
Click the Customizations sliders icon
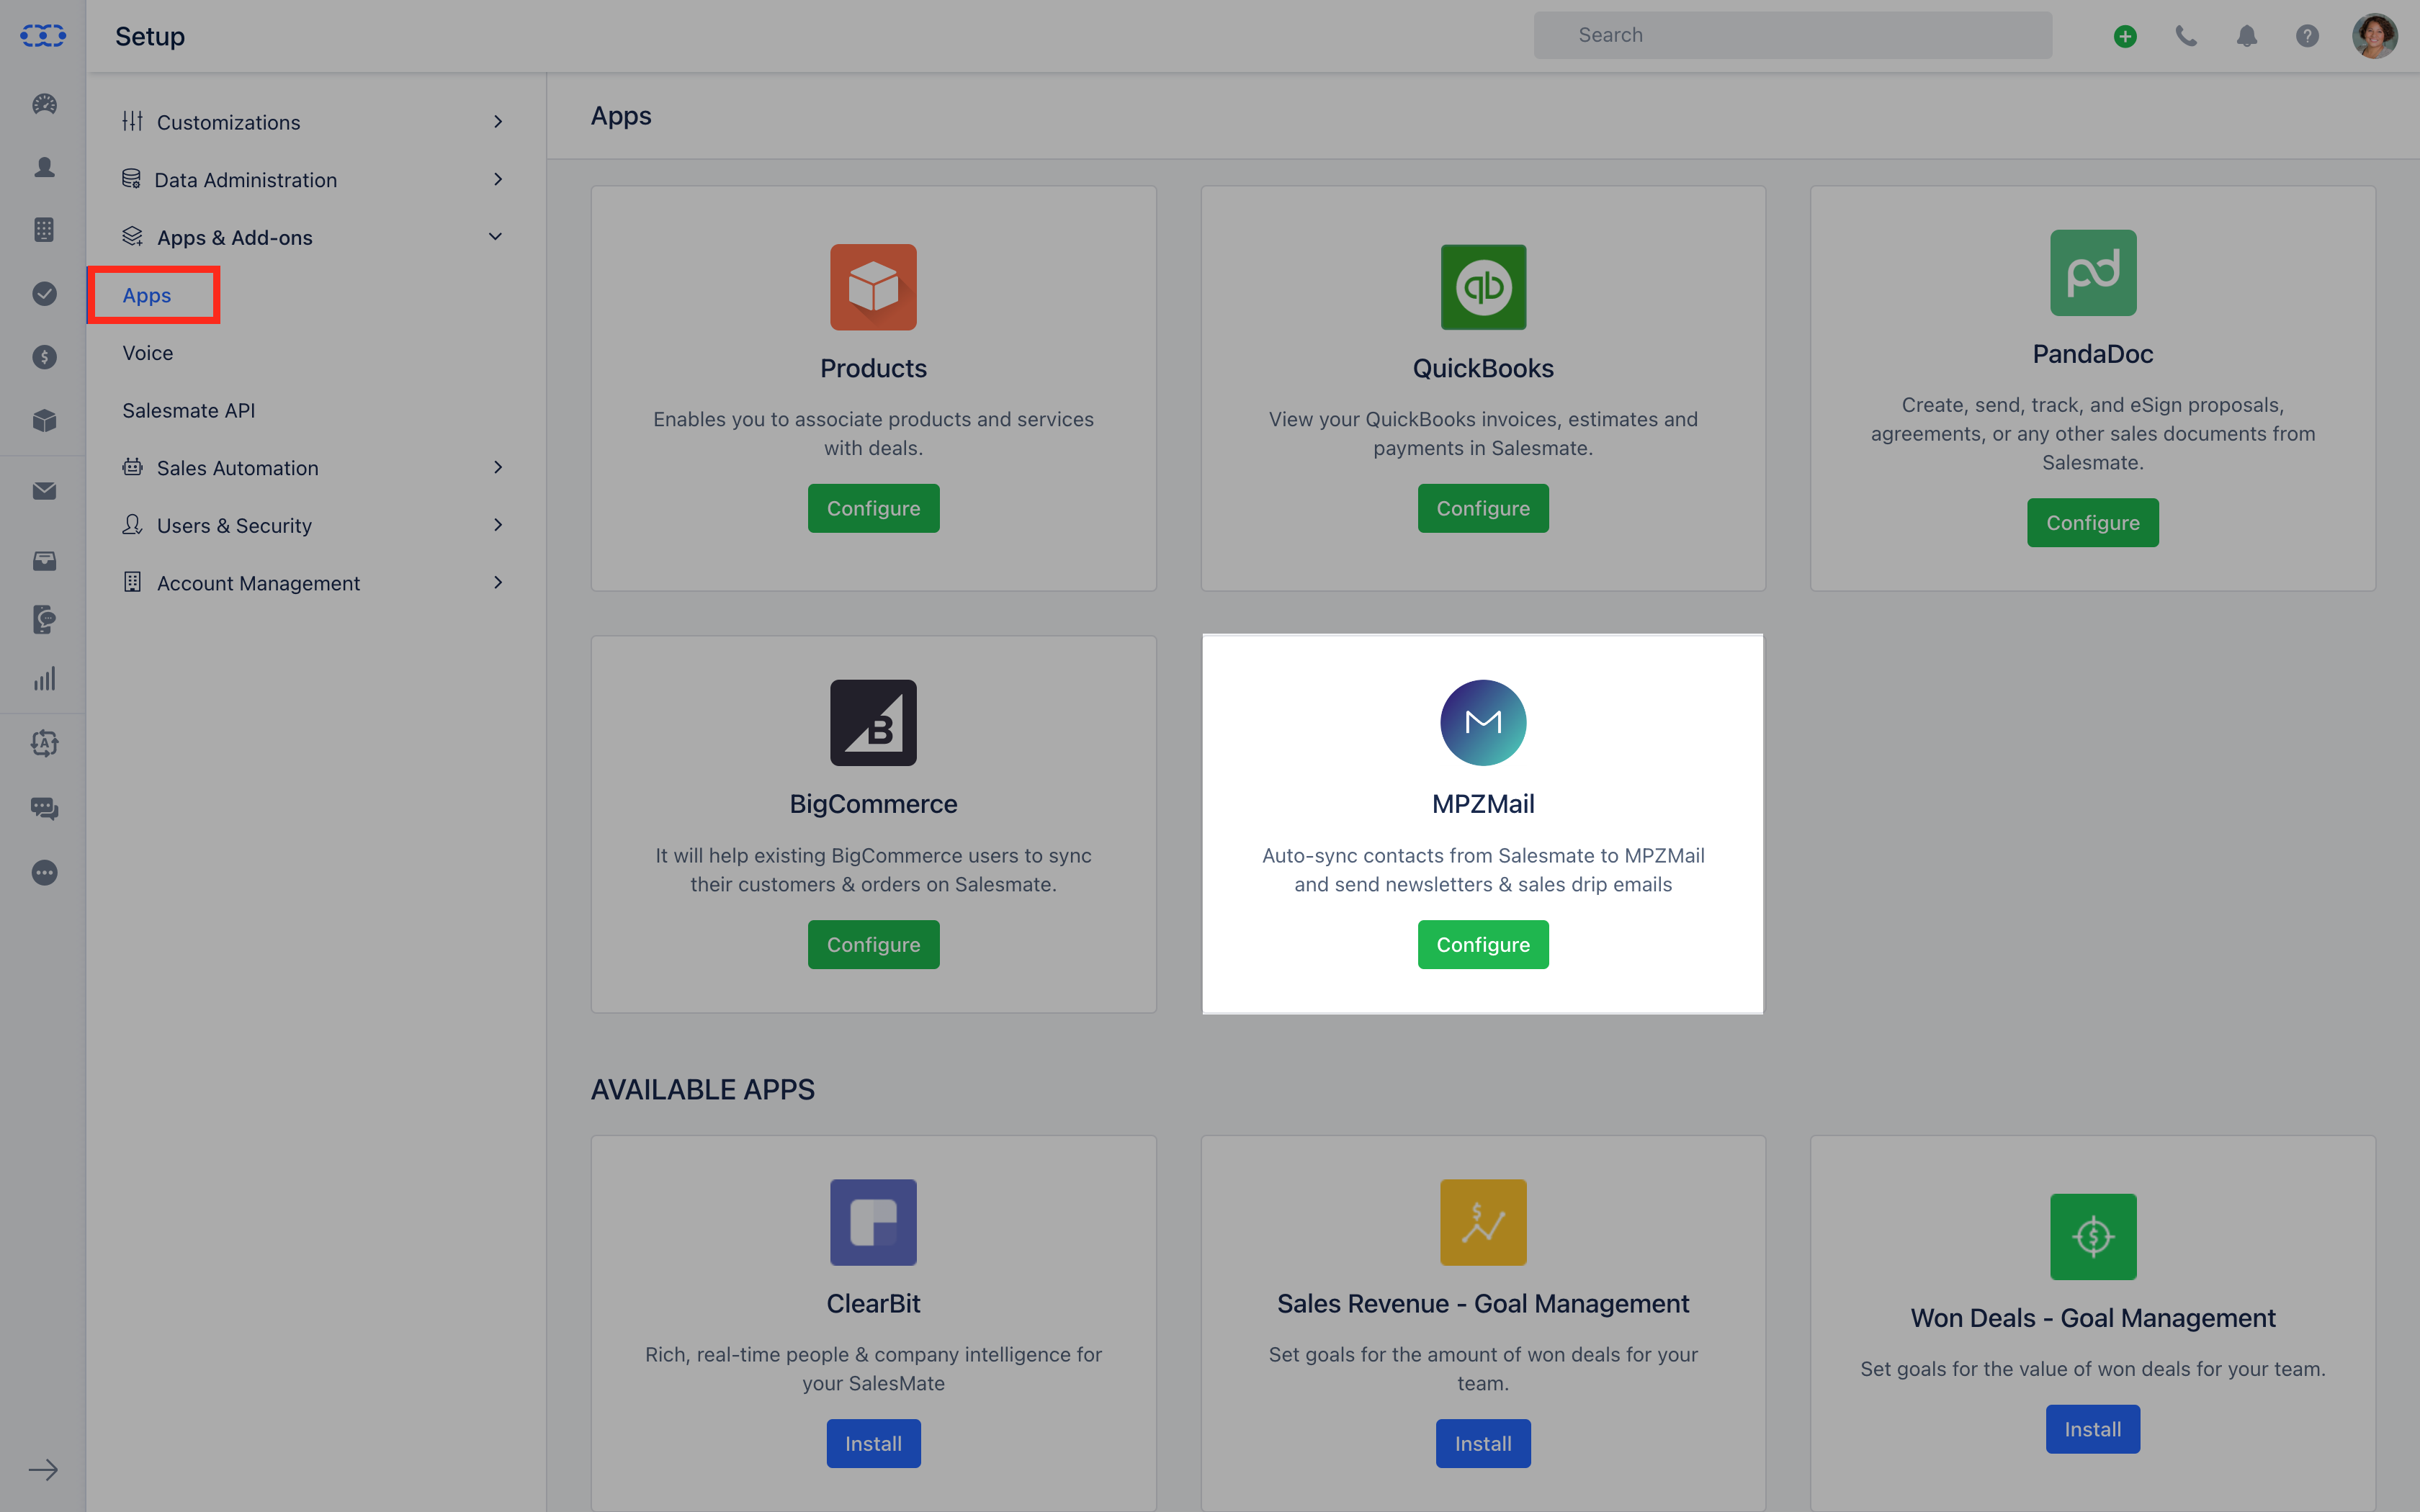pyautogui.click(x=132, y=121)
